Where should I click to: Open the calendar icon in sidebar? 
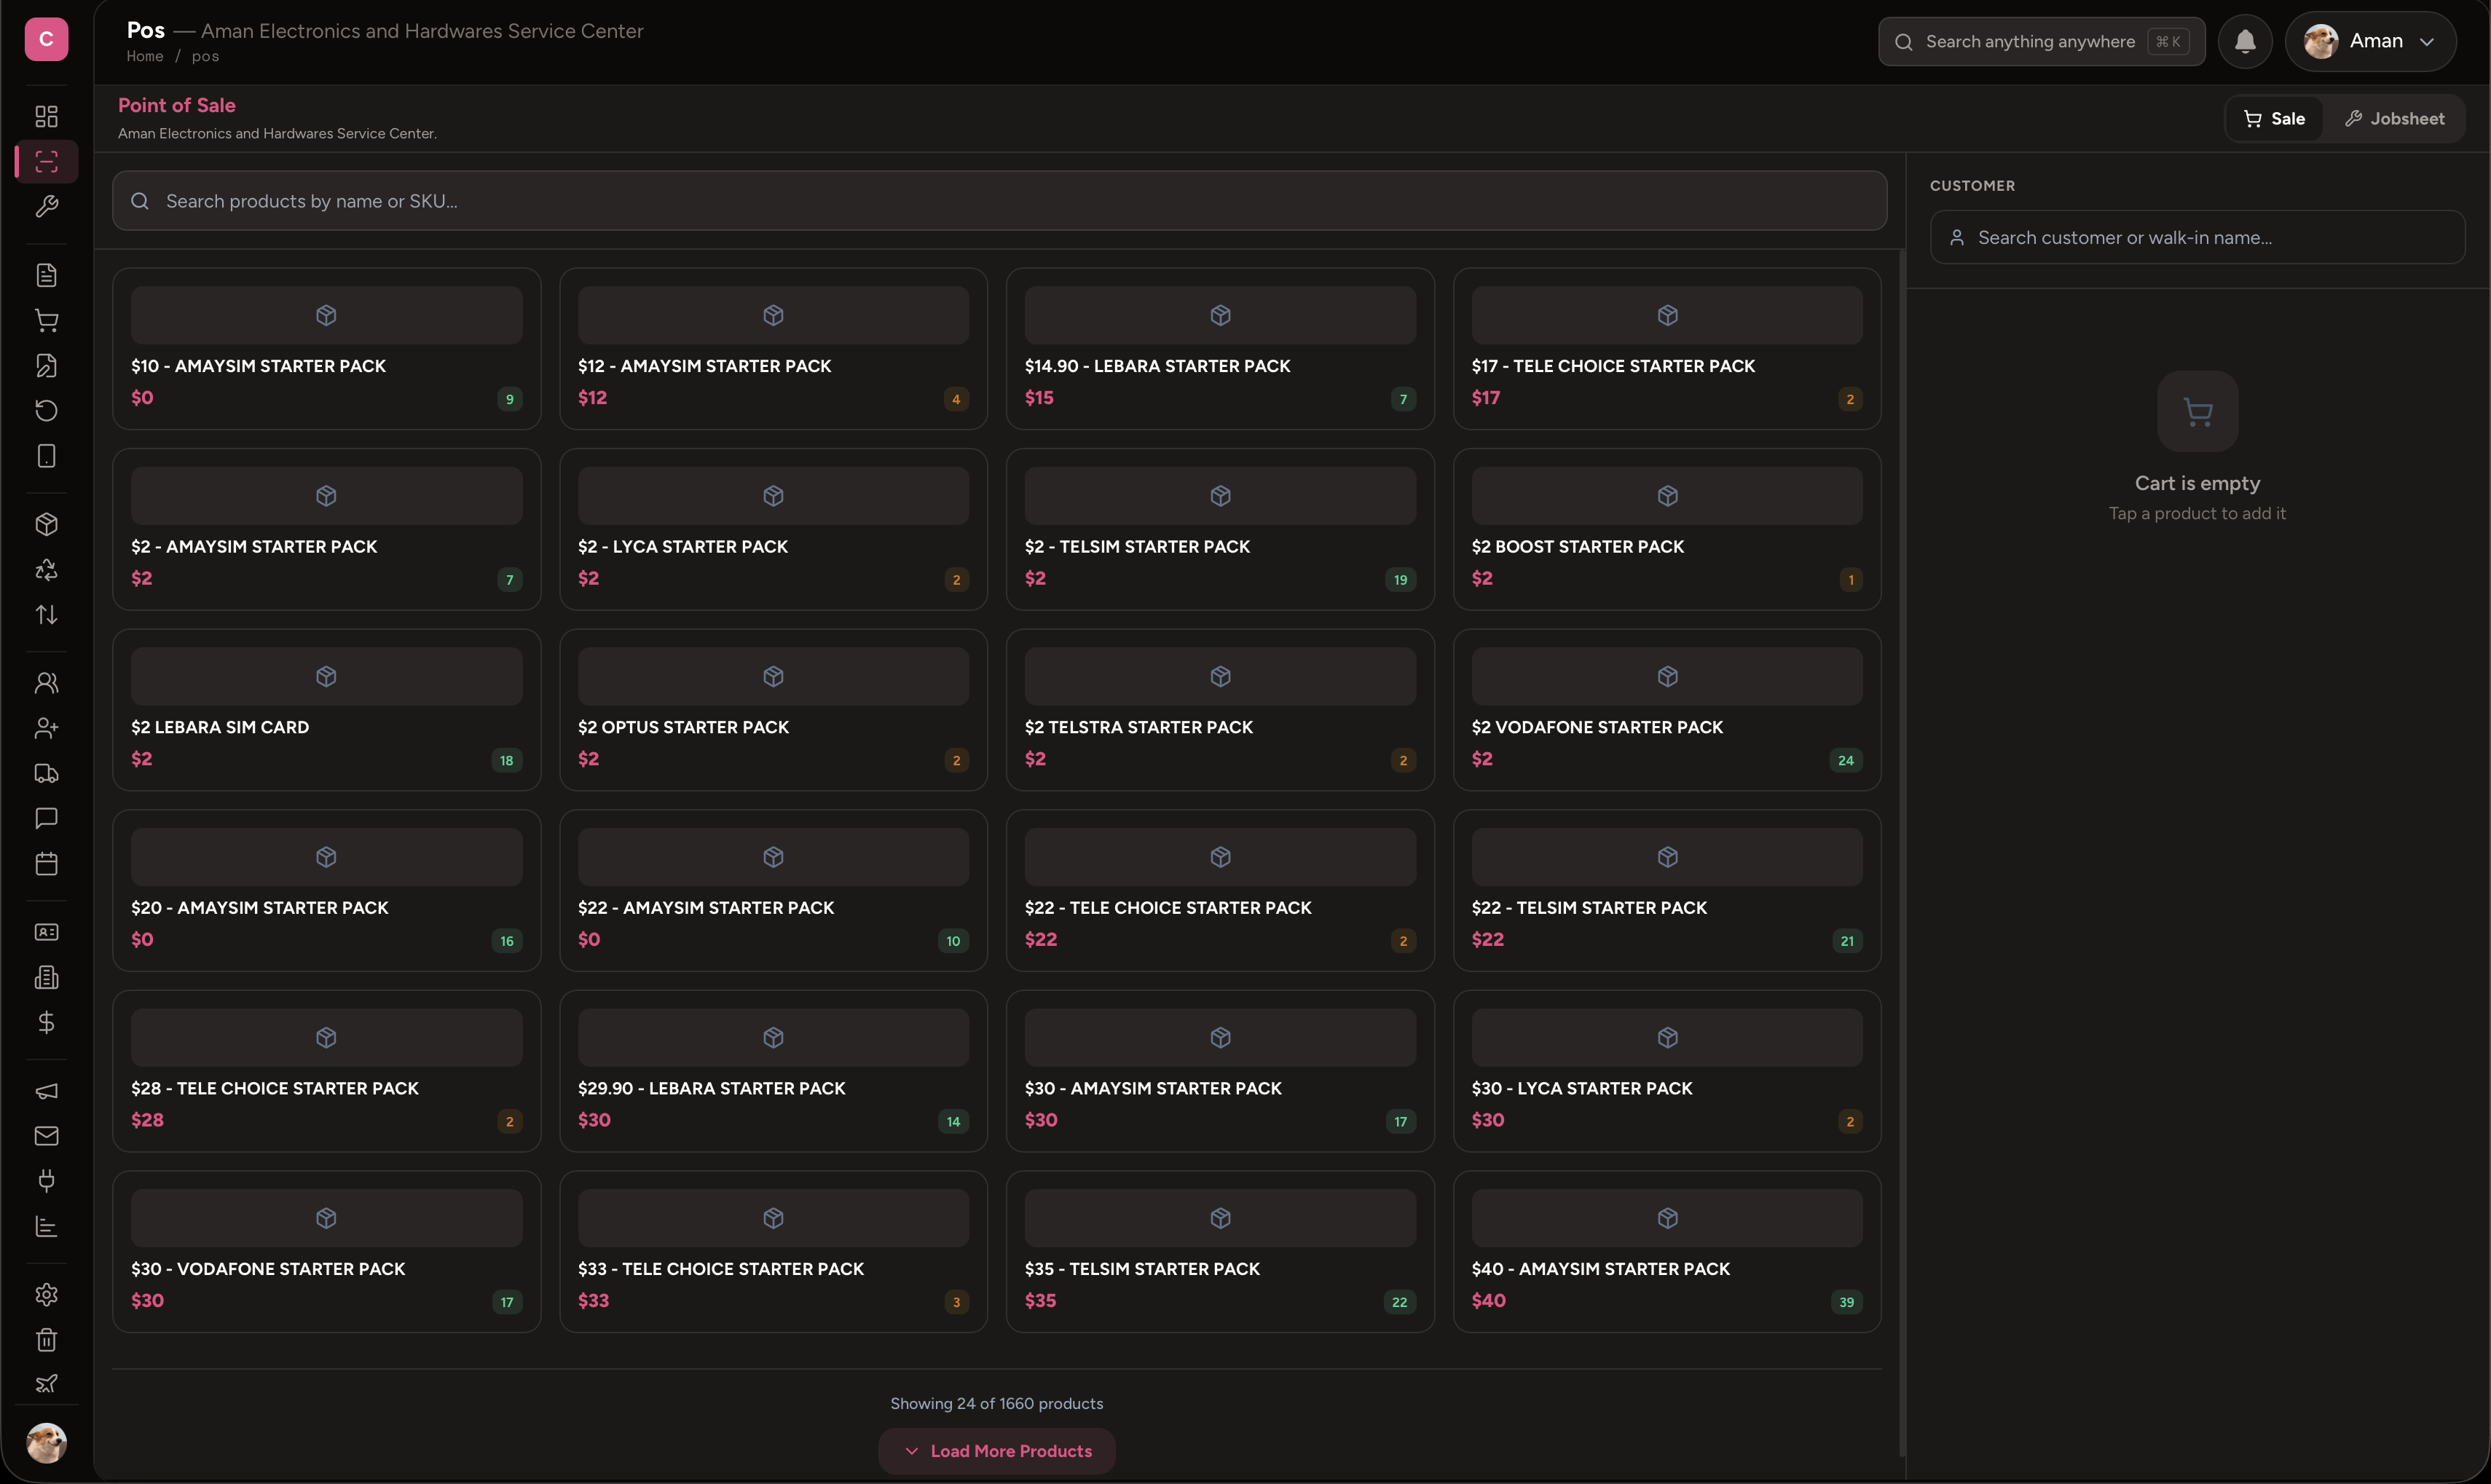pos(46,863)
